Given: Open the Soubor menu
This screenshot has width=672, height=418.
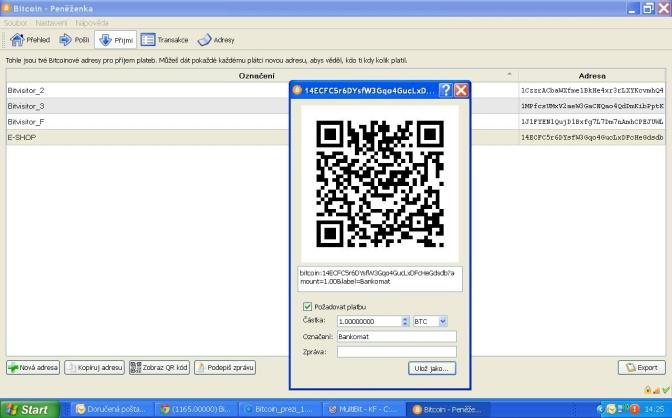Looking at the screenshot, I should coord(15,23).
